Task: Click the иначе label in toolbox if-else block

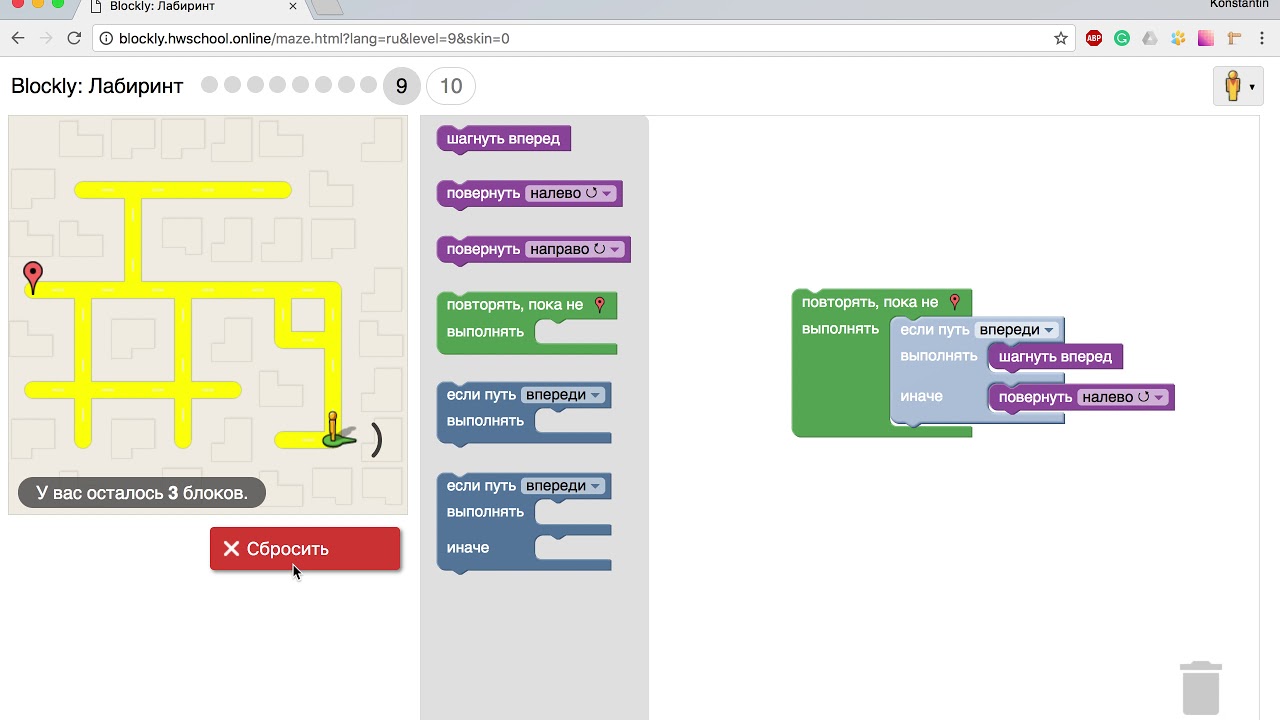Action: click(468, 548)
